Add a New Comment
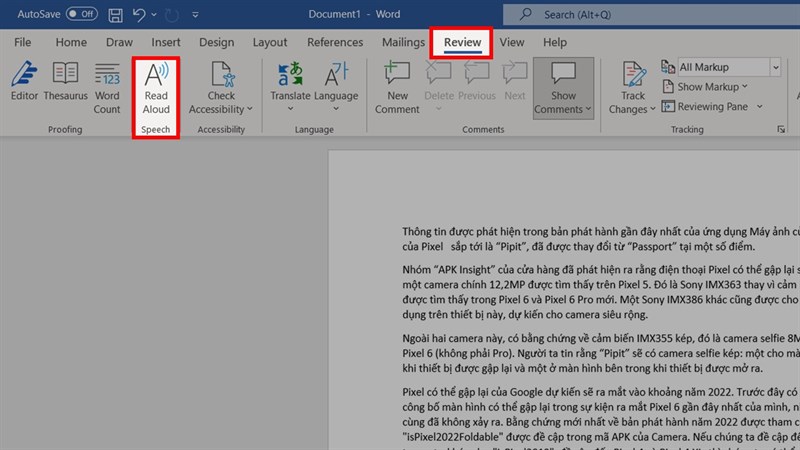The image size is (800, 450). 397,88
